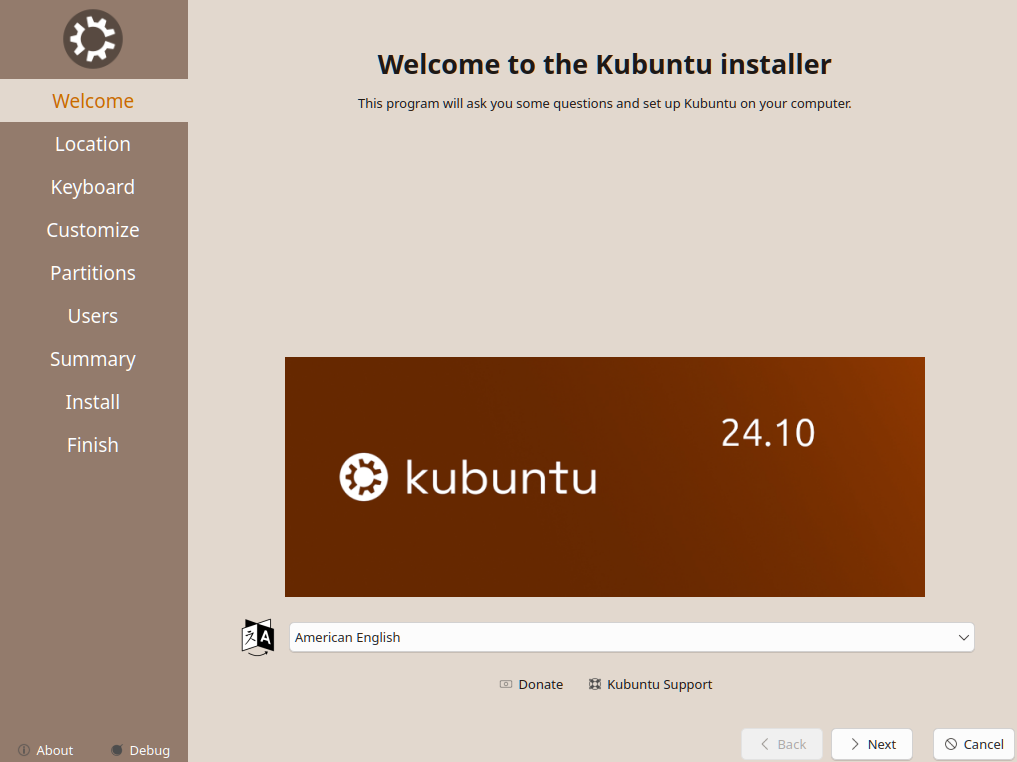Select the Welcome step in sidebar
This screenshot has height=762, width=1017.
pyautogui.click(x=93, y=101)
